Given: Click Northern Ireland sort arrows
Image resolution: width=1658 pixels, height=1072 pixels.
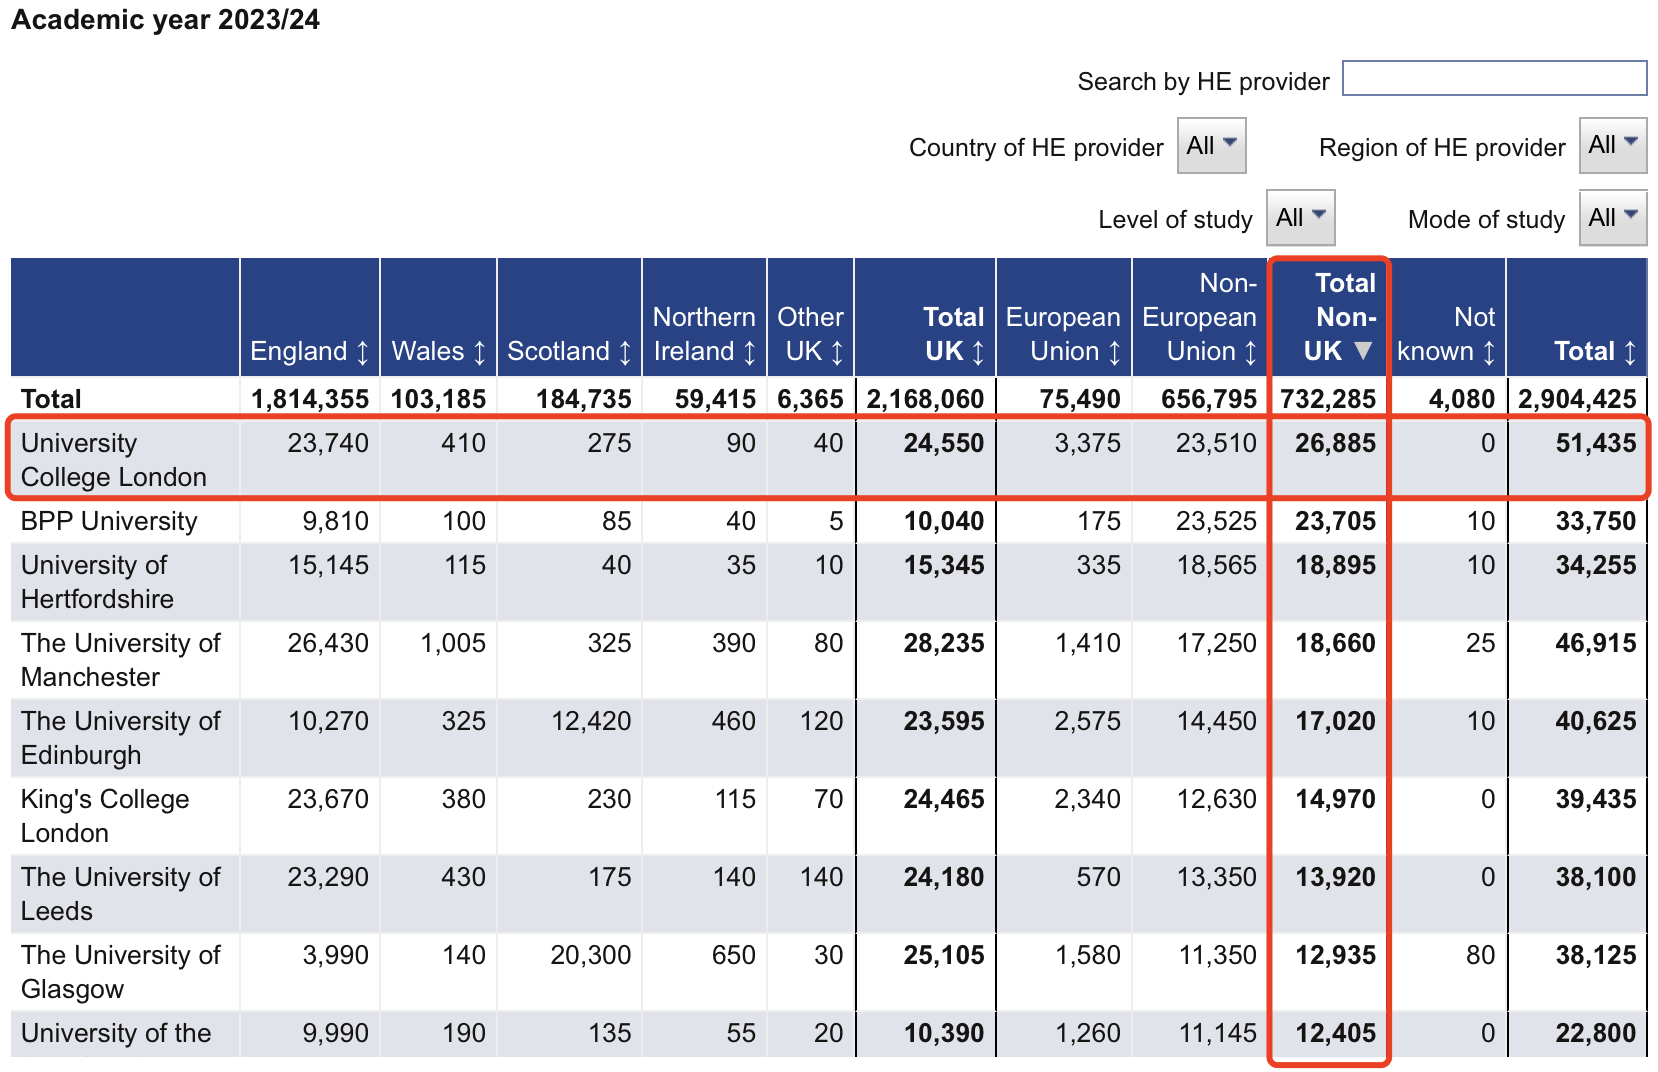Looking at the screenshot, I should (750, 353).
